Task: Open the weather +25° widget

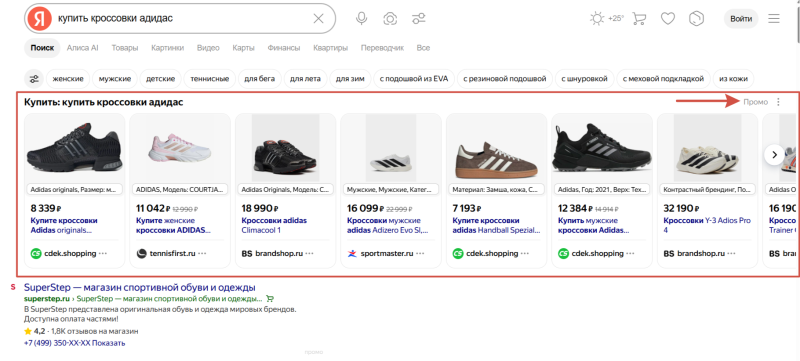Action: (607, 19)
